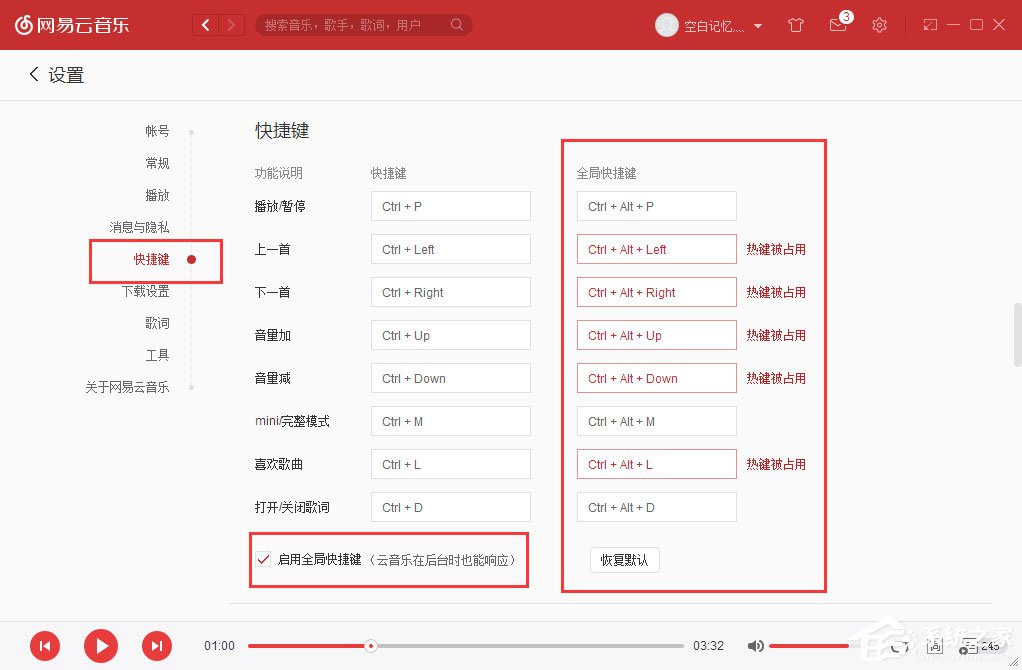Toggle the play mode loop icon
The width and height of the screenshot is (1022, 670).
899,646
